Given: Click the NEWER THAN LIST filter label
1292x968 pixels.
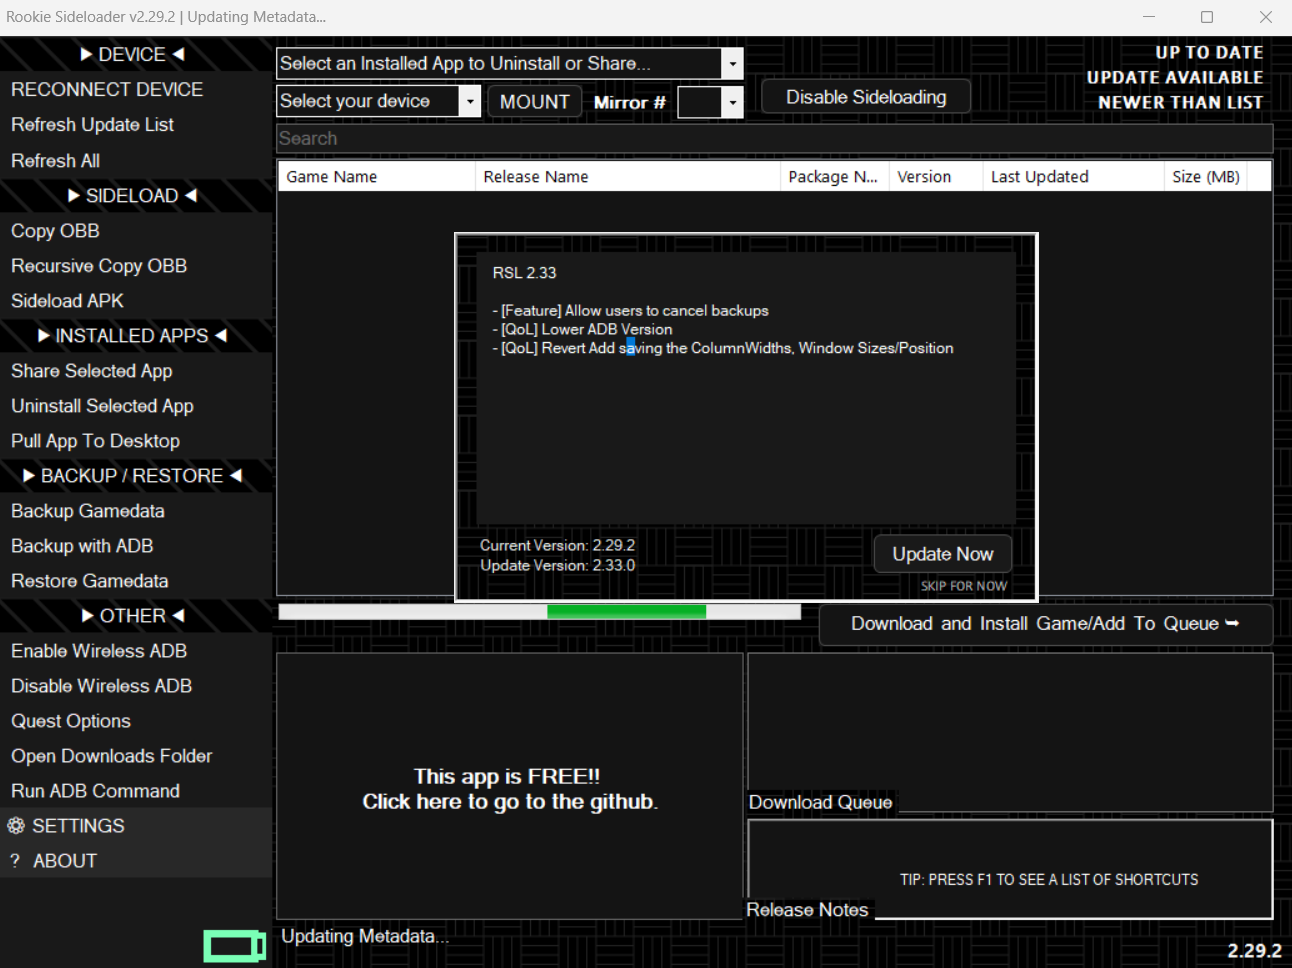Looking at the screenshot, I should (1180, 103).
